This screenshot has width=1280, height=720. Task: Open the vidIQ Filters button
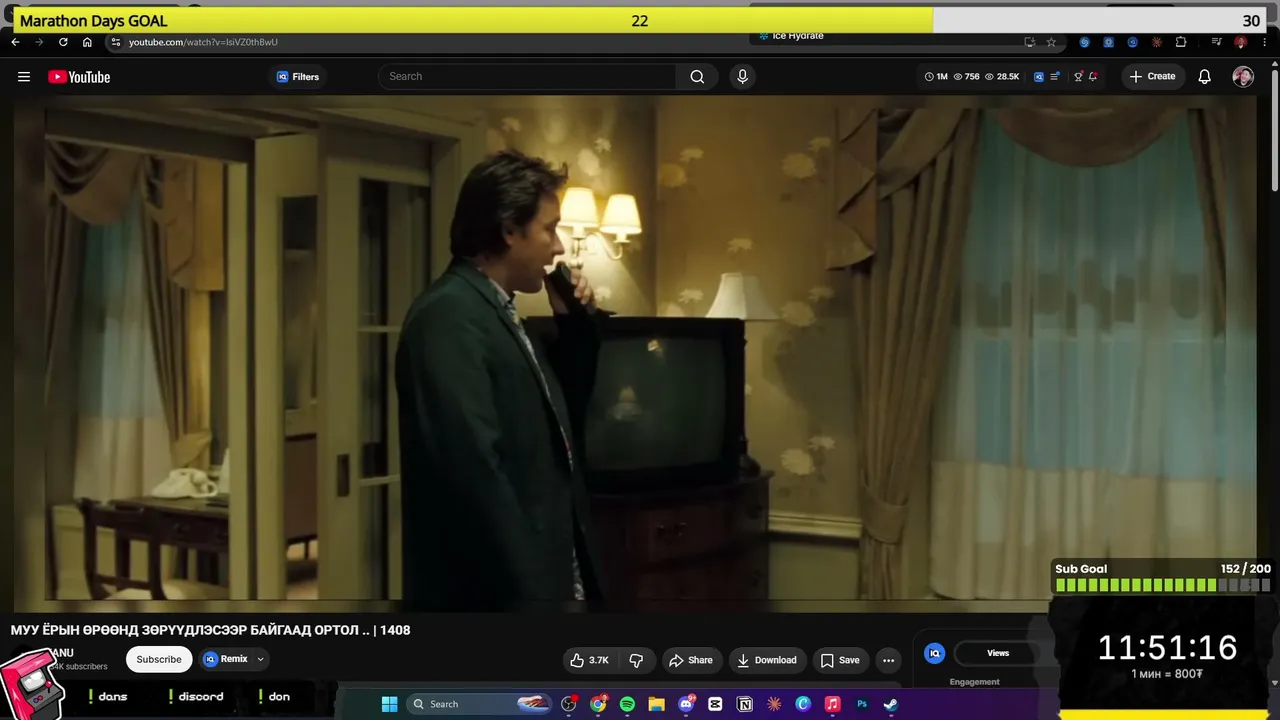[x=298, y=77]
